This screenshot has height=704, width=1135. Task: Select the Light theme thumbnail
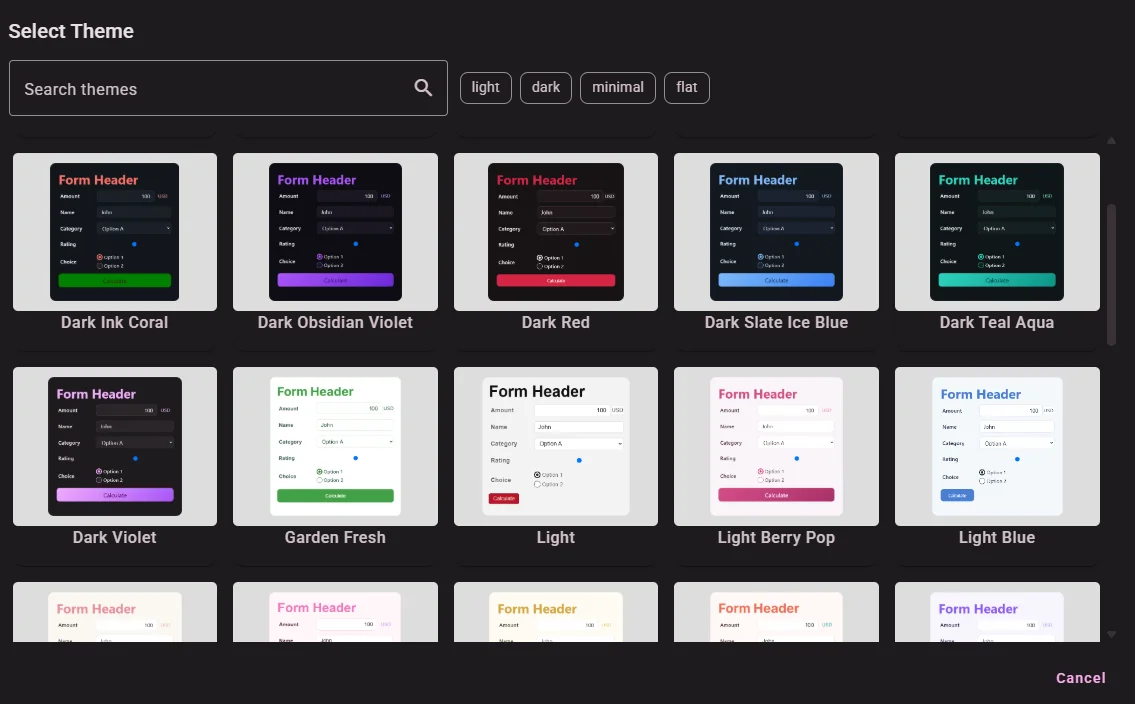[x=556, y=446]
